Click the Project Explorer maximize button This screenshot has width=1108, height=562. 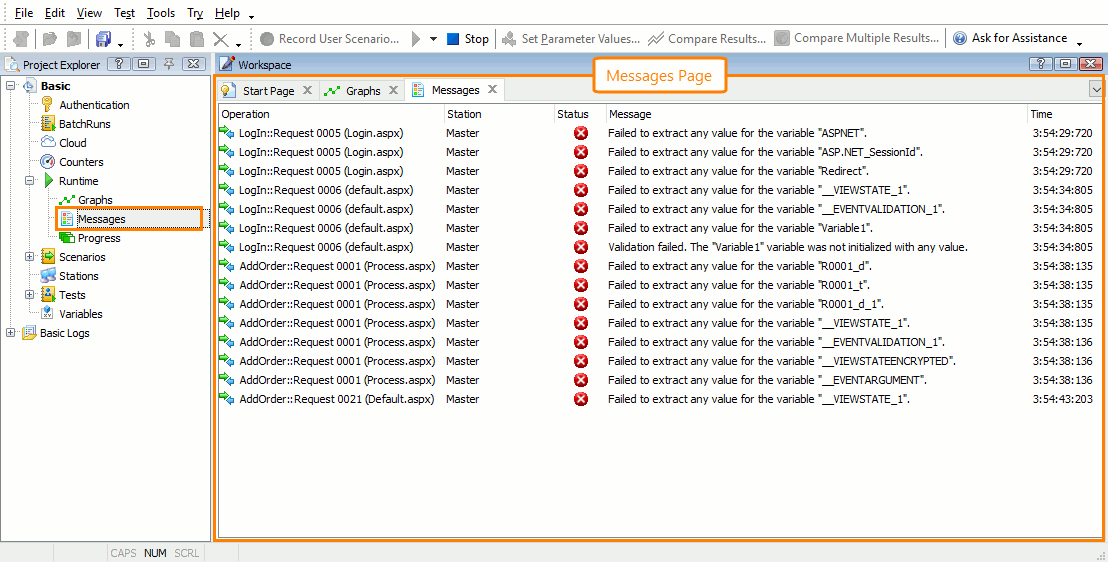[x=144, y=64]
